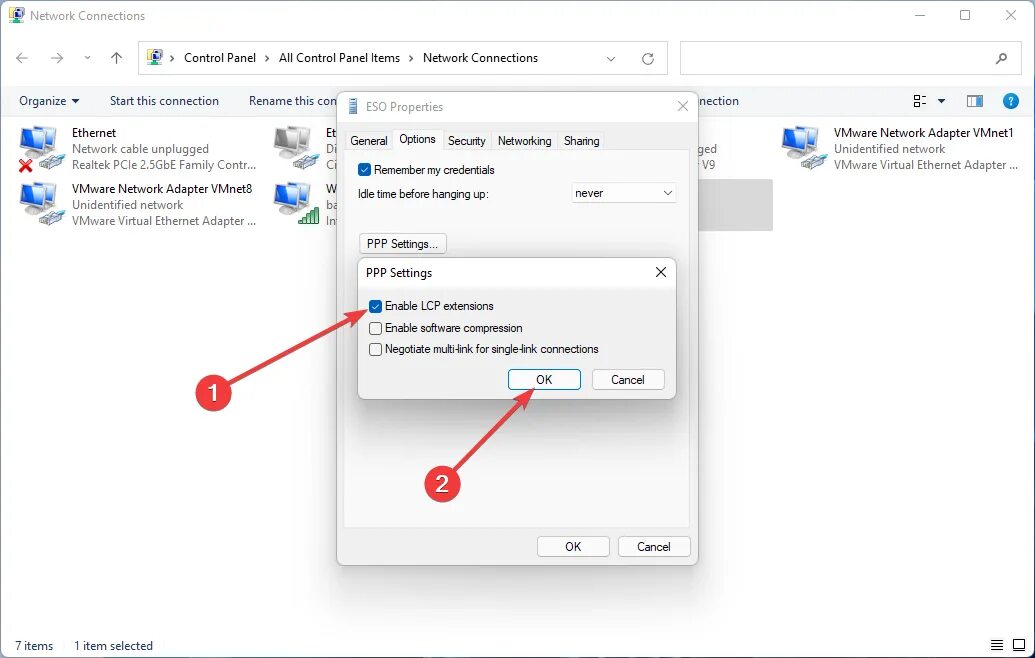The width and height of the screenshot is (1035, 658).
Task: Click the Network cable unplugged text
Action: click(140, 149)
